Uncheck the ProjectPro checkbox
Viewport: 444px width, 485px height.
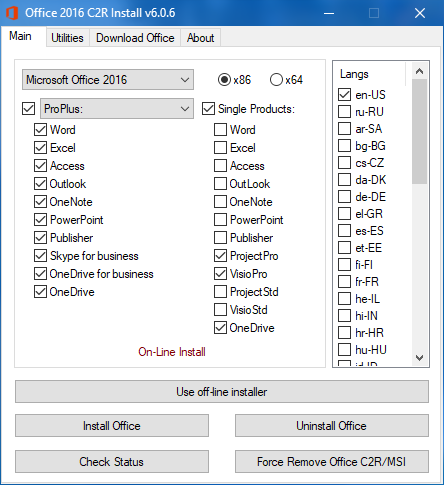click(220, 256)
